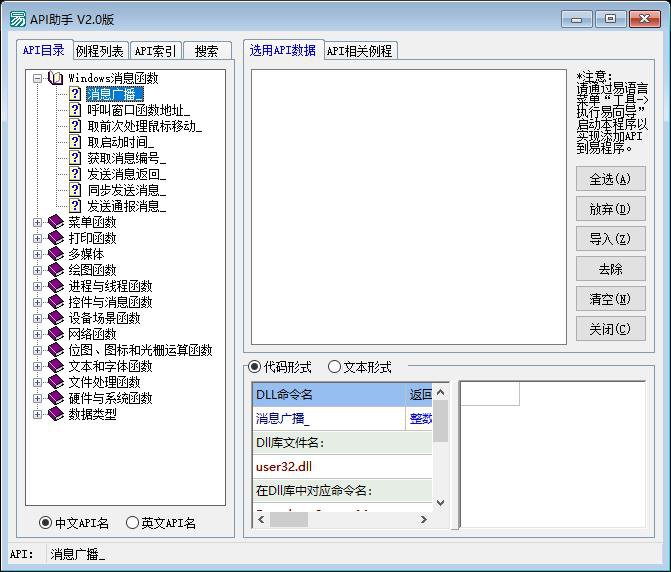Click the DLL table scroll-left arrow
The width and height of the screenshot is (671, 572).
coord(261,519)
